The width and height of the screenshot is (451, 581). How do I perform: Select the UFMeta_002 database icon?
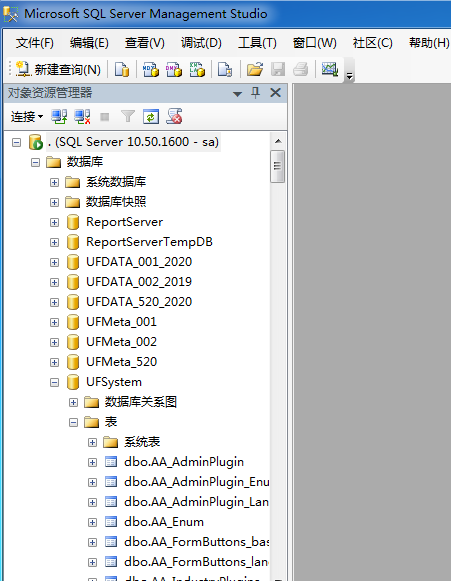73,342
